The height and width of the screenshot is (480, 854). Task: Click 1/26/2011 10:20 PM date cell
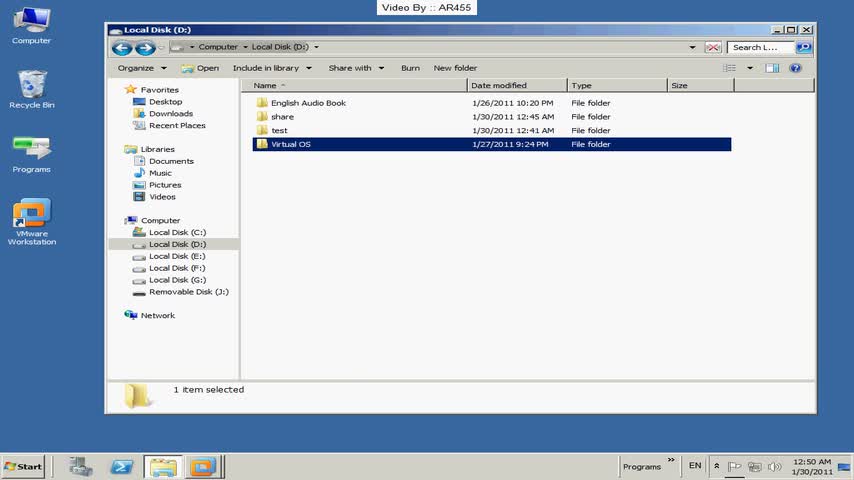[513, 103]
